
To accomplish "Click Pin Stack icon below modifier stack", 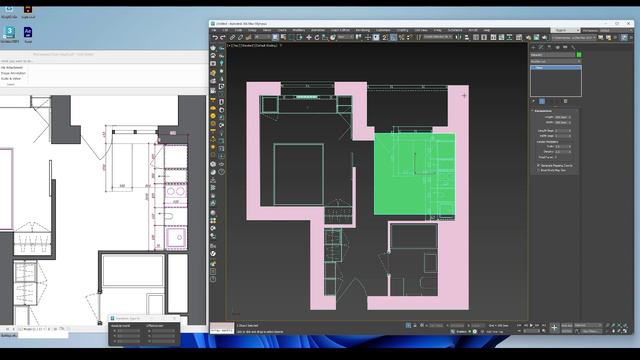I will (533, 101).
